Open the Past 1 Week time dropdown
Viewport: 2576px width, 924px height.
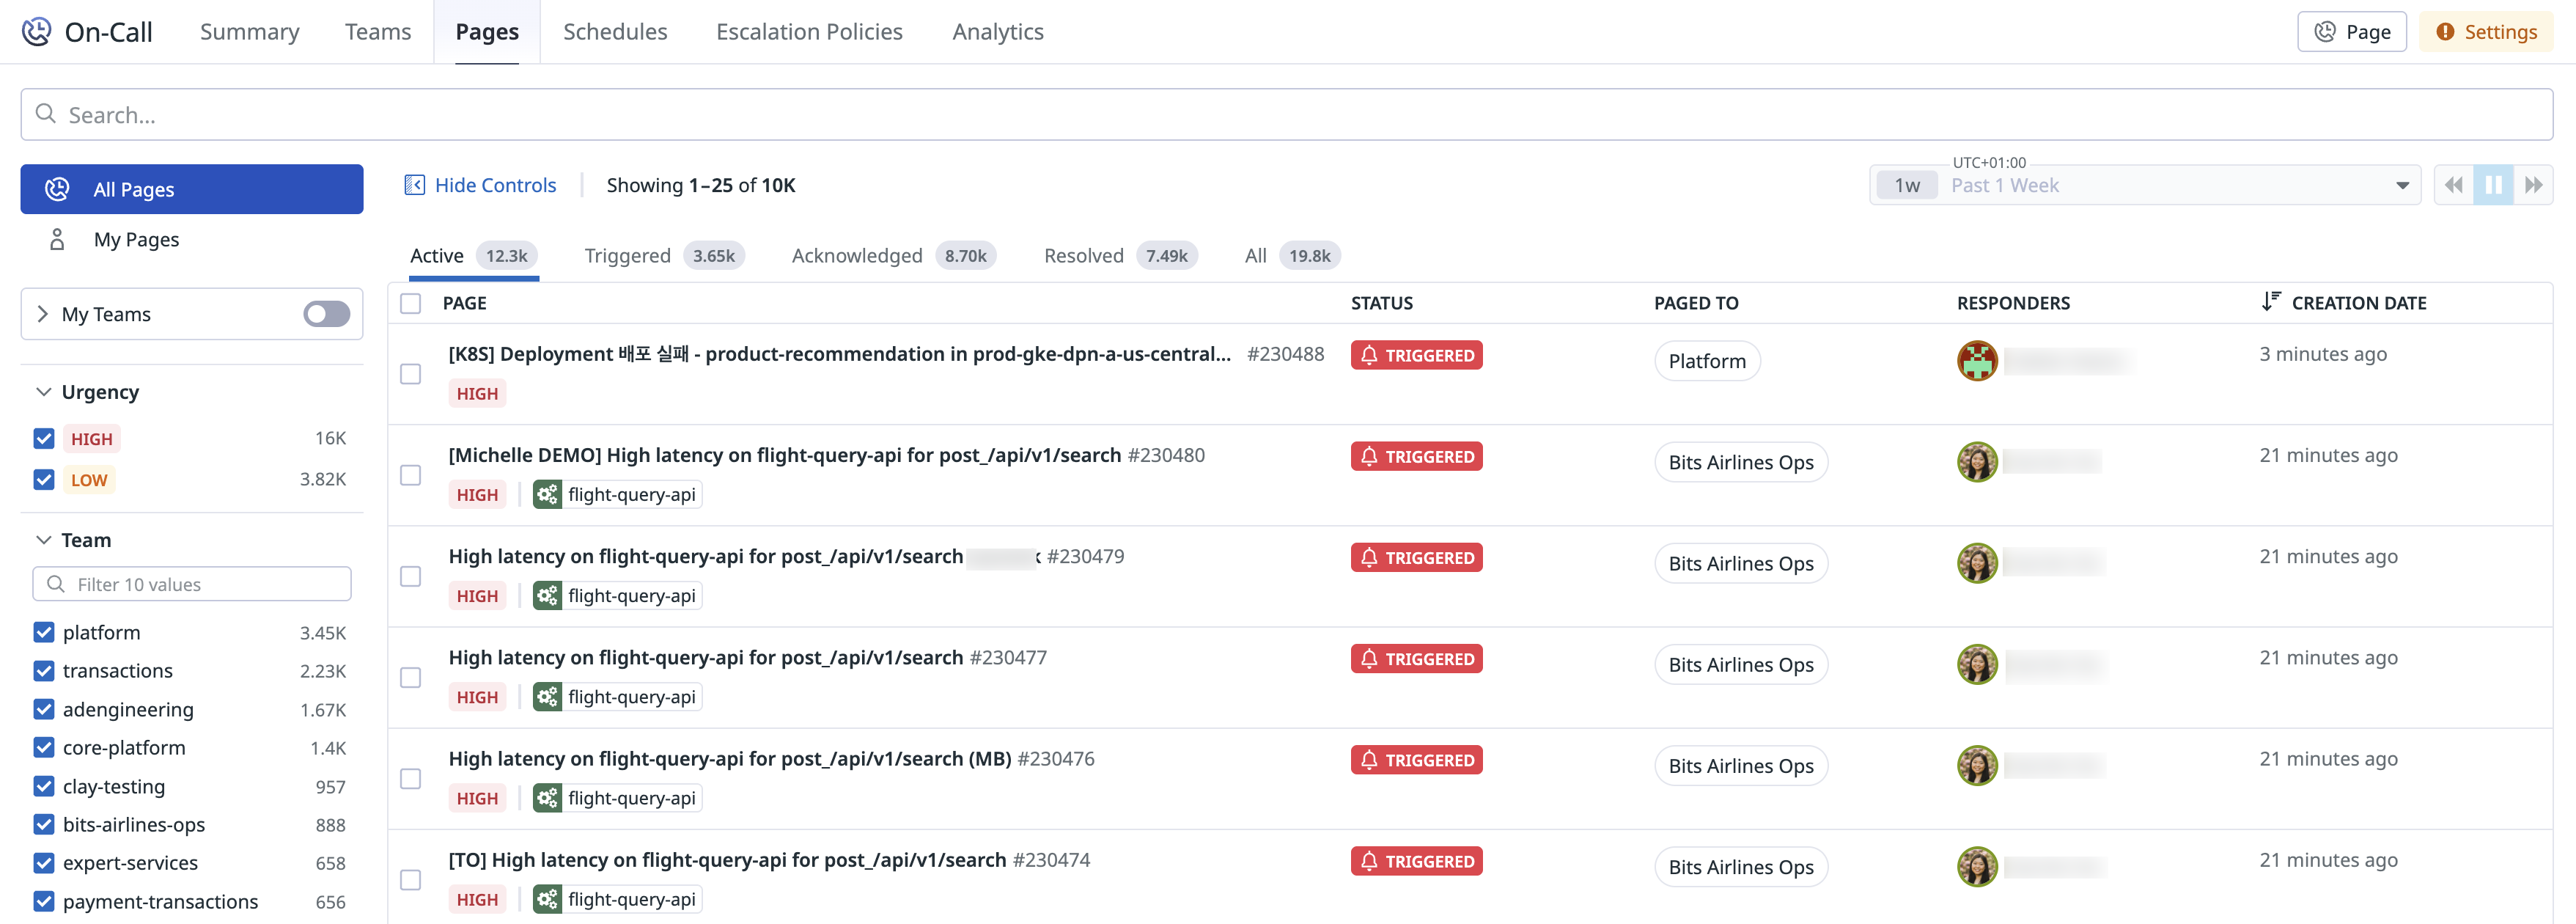(2401, 185)
